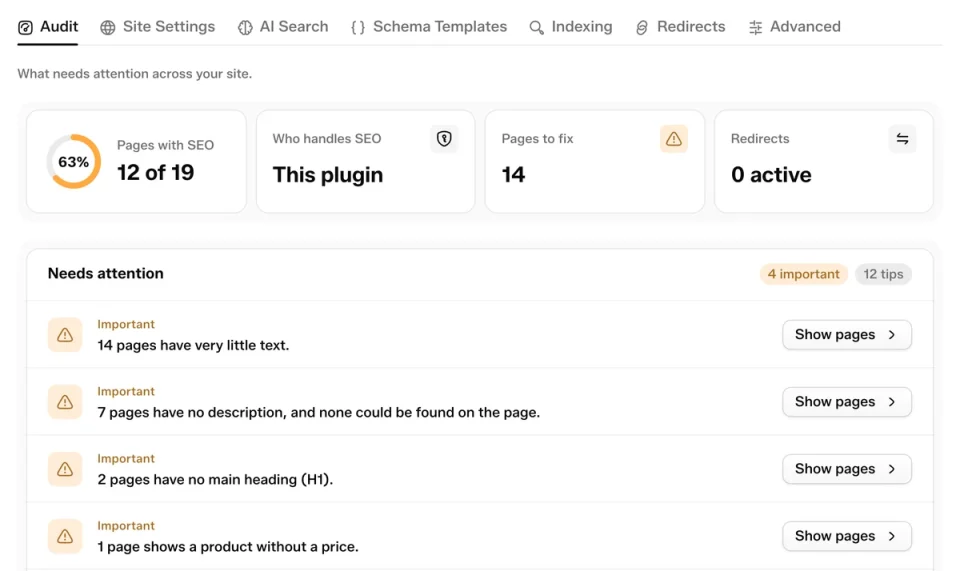
Task: Click warning icon beside 'product without a price'
Action: (x=65, y=537)
